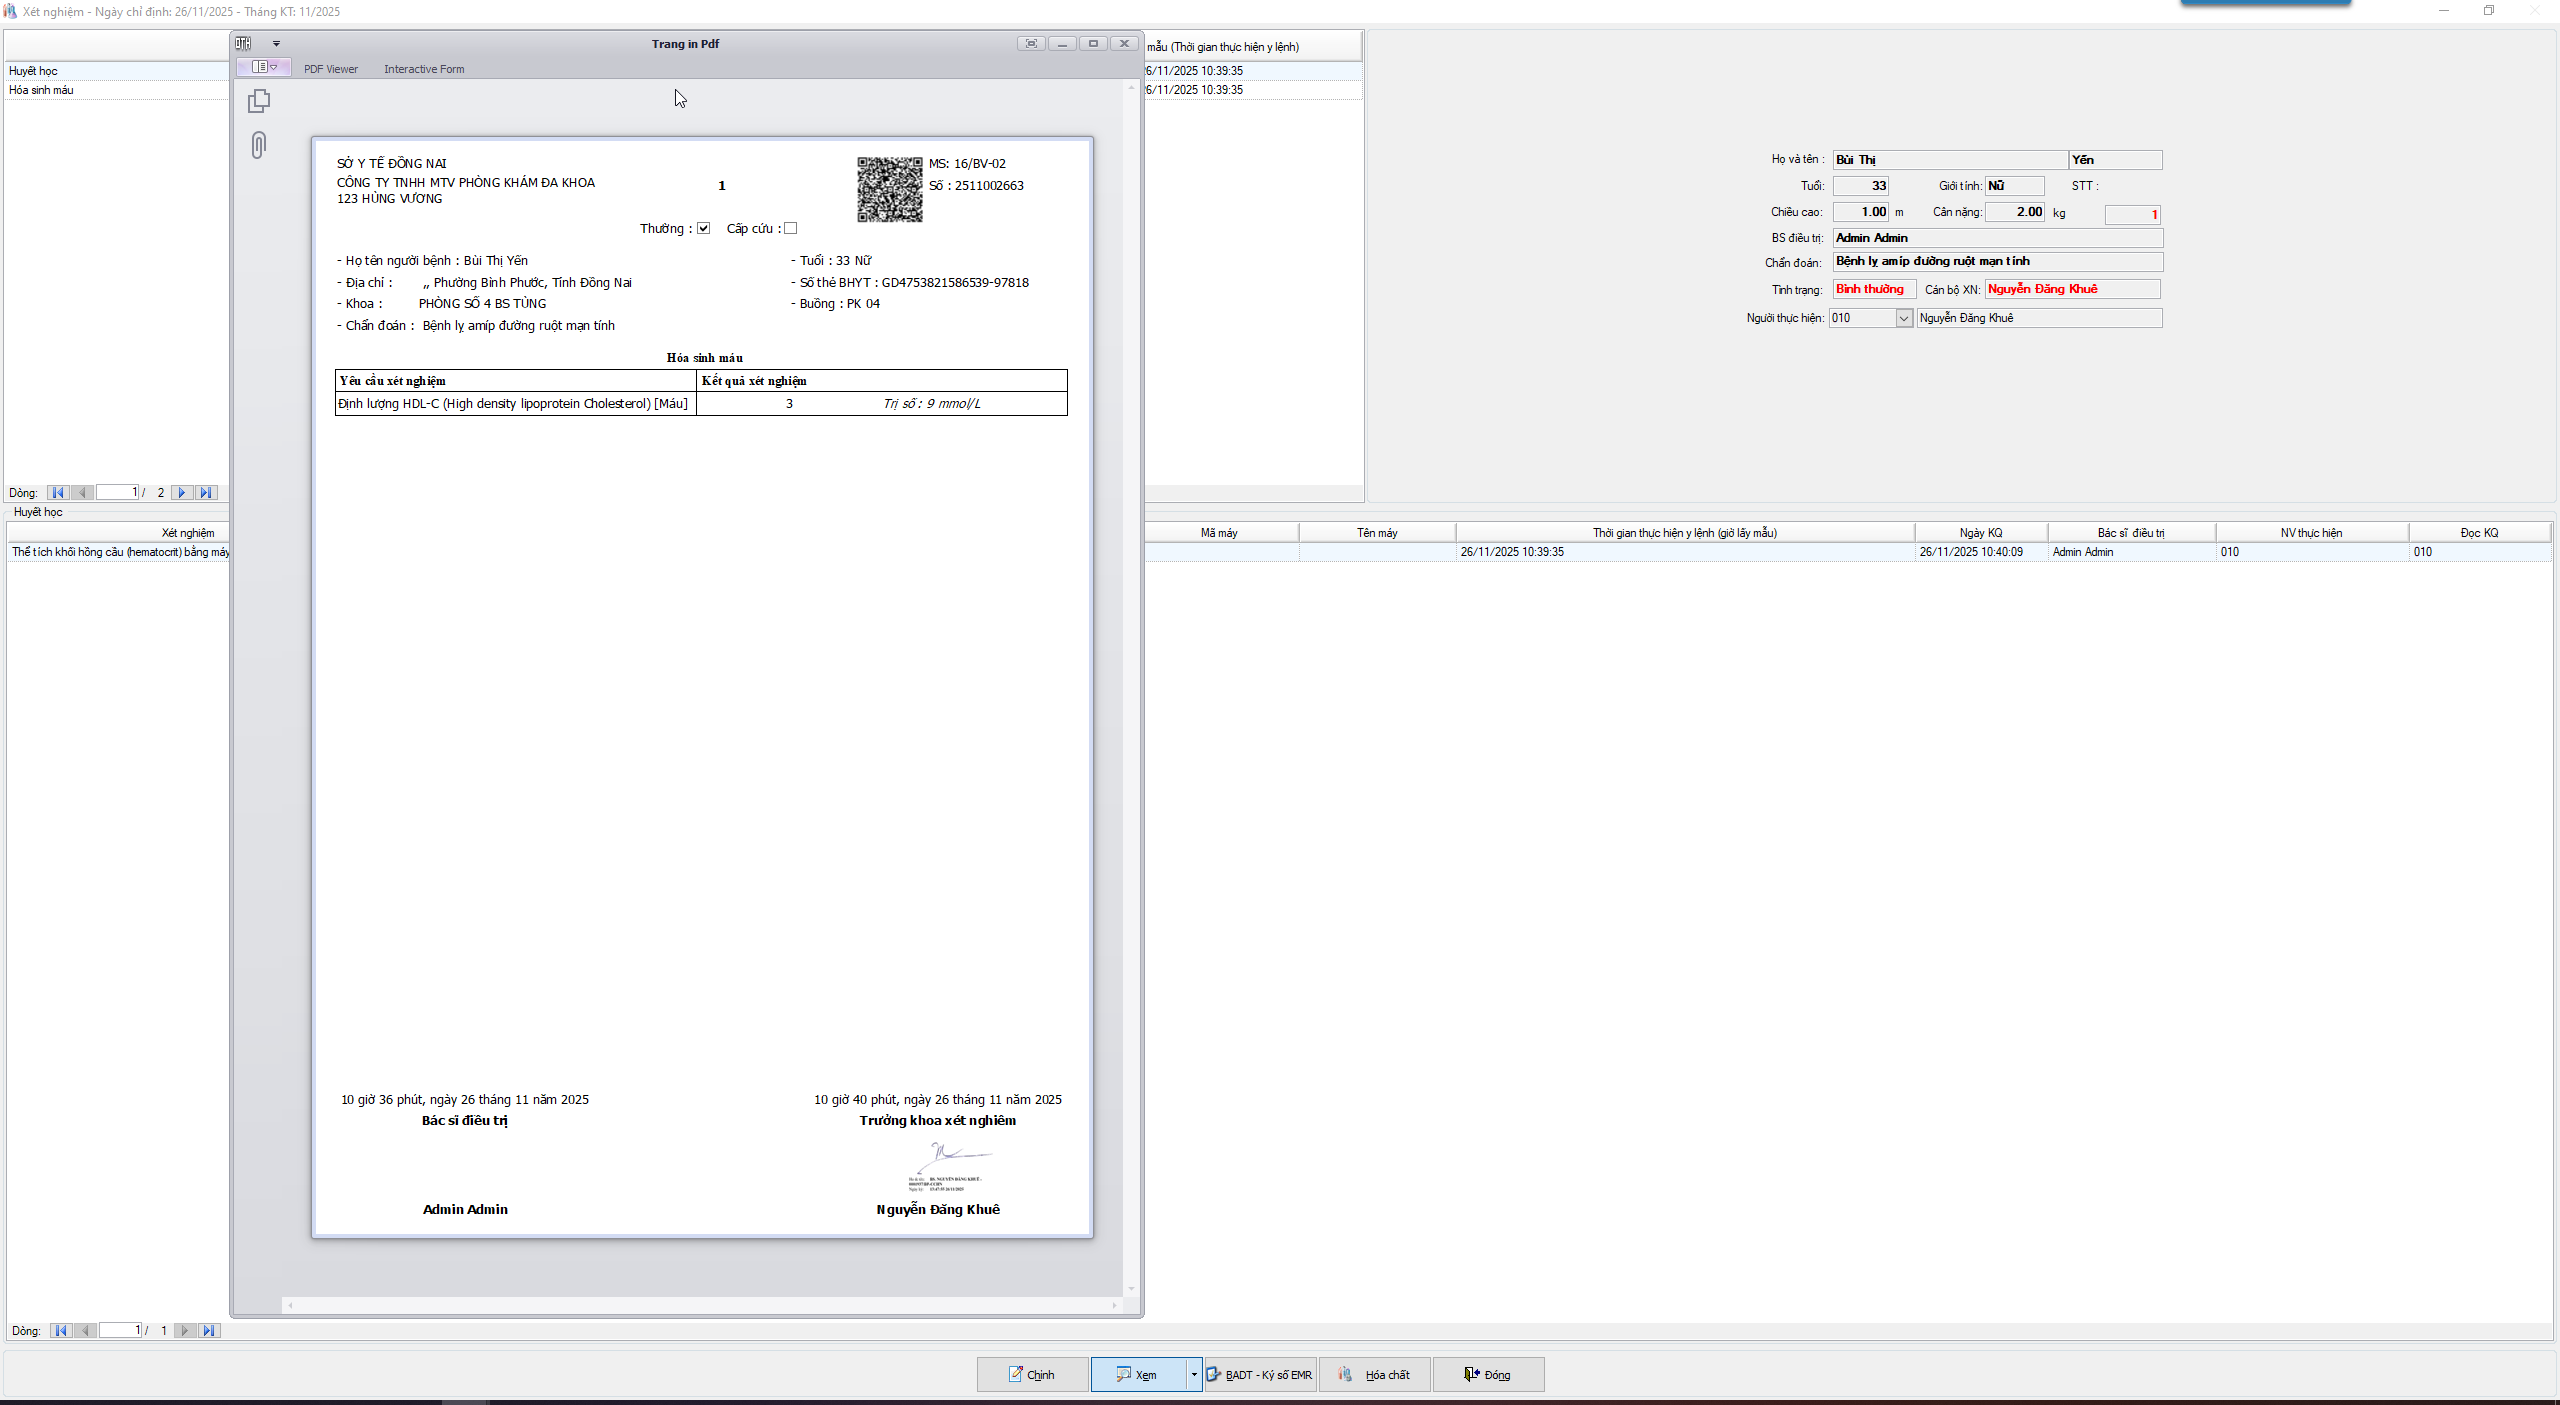Open the attachments paperclip panel

pos(259,146)
